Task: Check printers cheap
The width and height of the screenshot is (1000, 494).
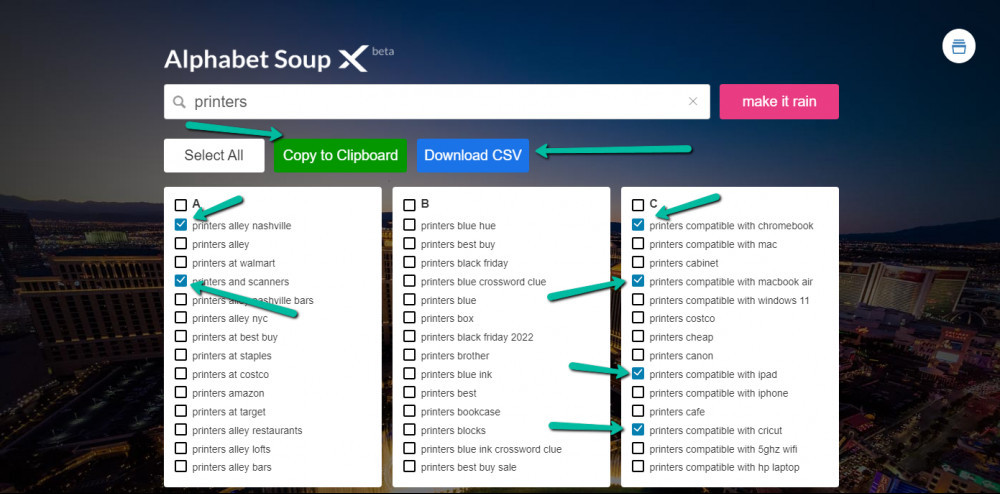Action: click(x=638, y=336)
